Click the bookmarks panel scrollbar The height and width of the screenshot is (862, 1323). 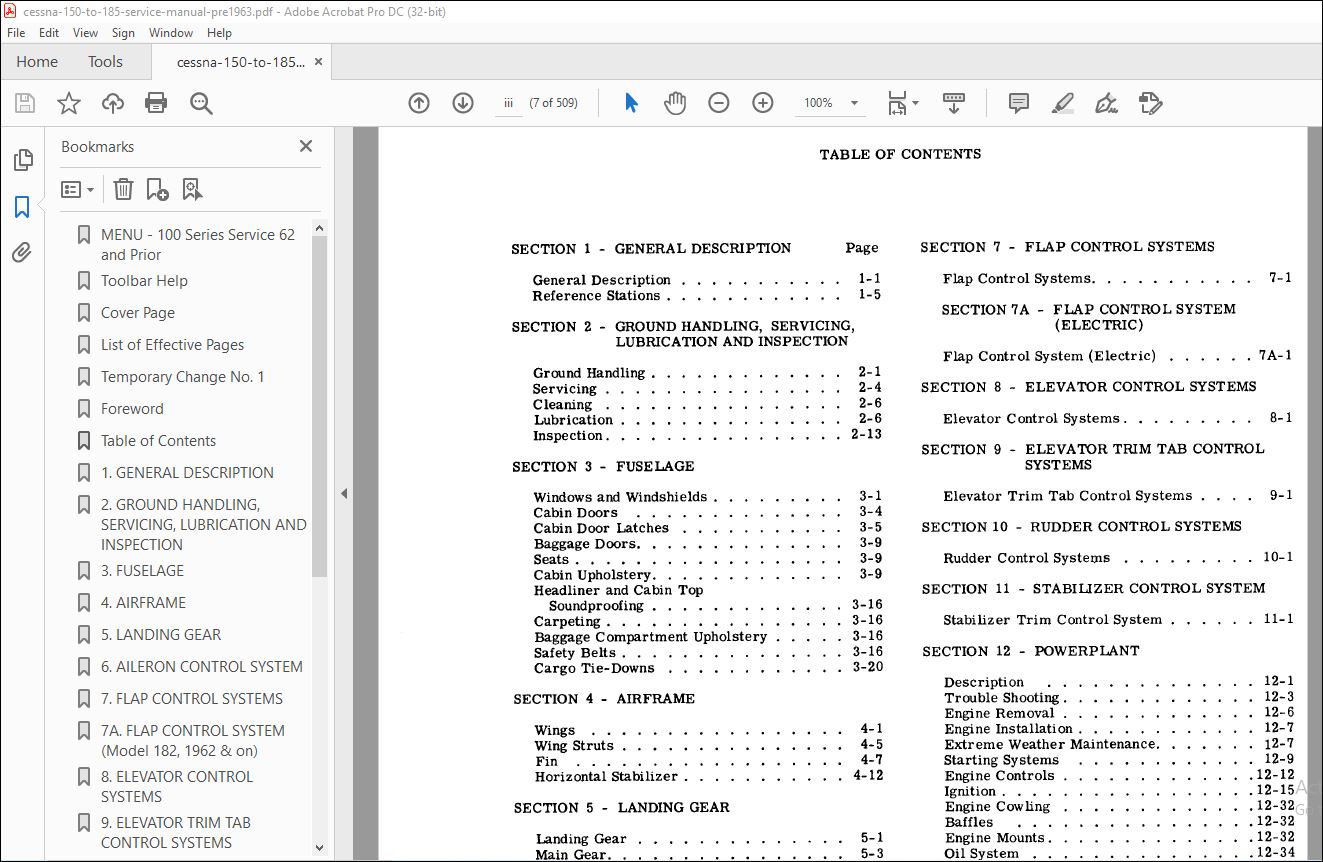pyautogui.click(x=320, y=405)
